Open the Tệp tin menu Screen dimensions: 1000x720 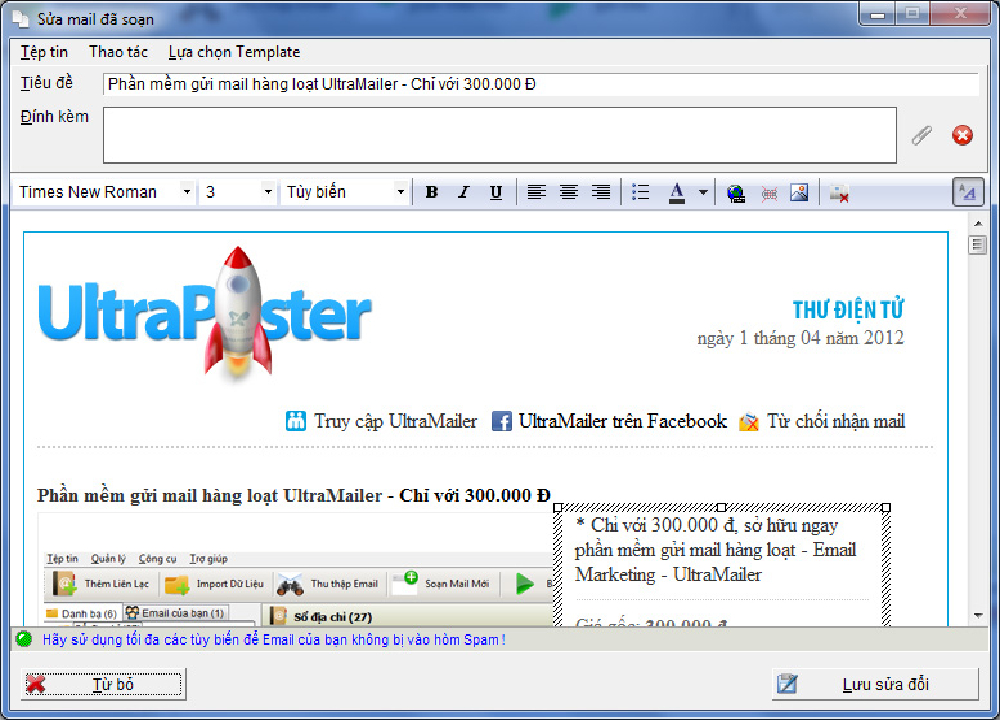click(44, 52)
